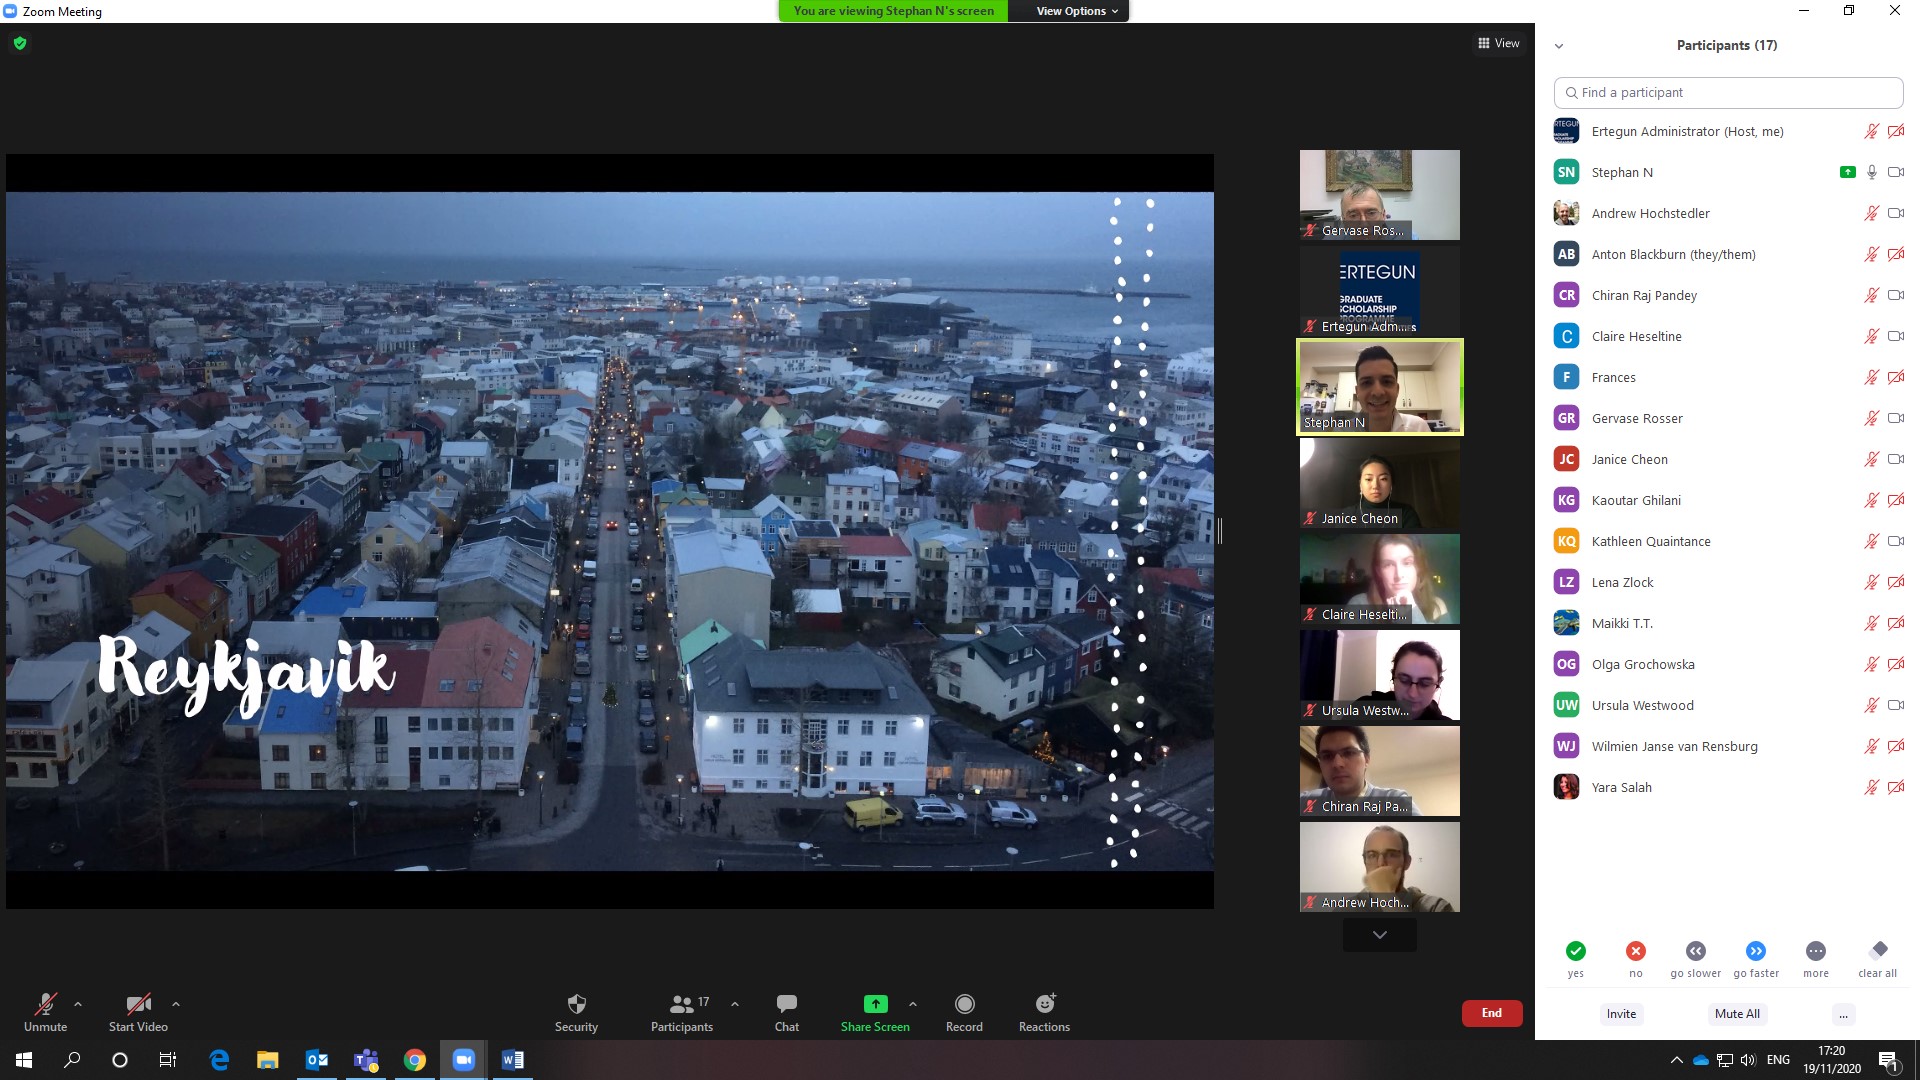Image resolution: width=1920 pixels, height=1080 pixels.
Task: Open the View layout menu
Action: (x=1498, y=43)
